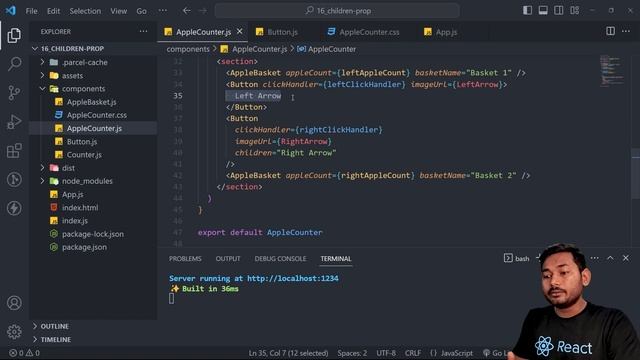640x360 pixels.
Task: Toggle the primary side bar layout icon
Action: (x=527, y=11)
